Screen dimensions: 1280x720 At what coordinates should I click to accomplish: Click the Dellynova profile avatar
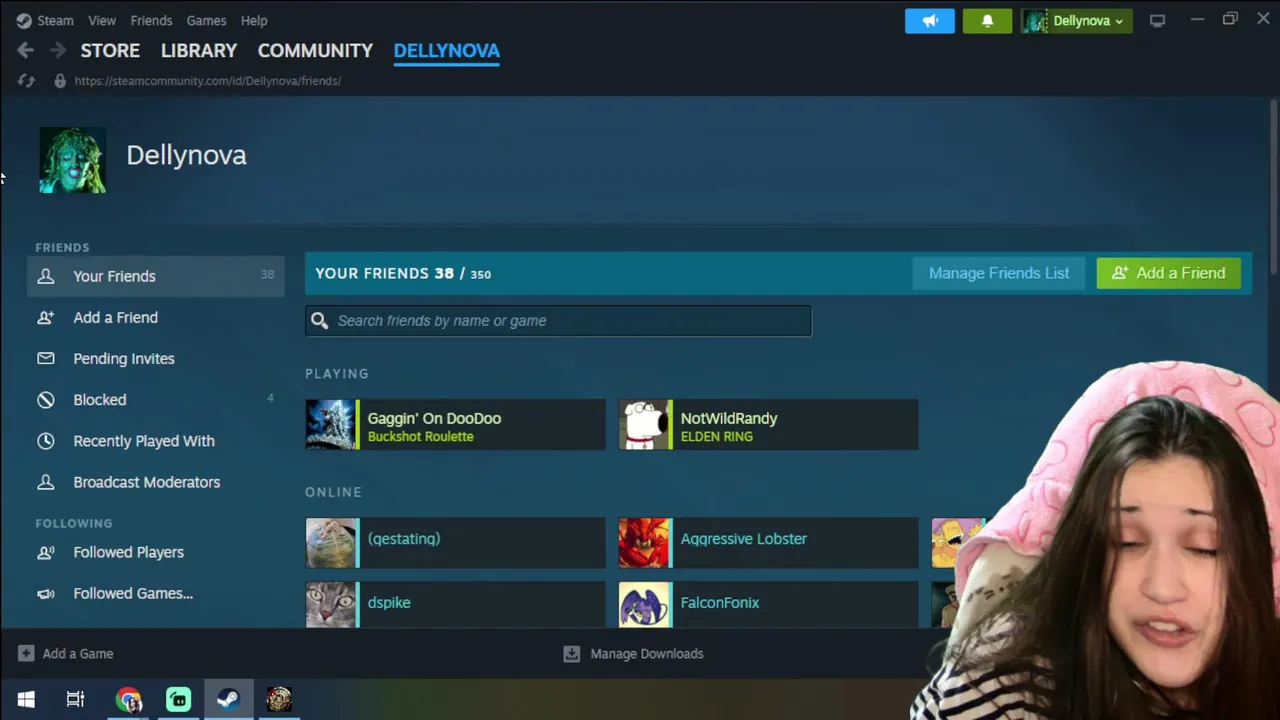(72, 160)
